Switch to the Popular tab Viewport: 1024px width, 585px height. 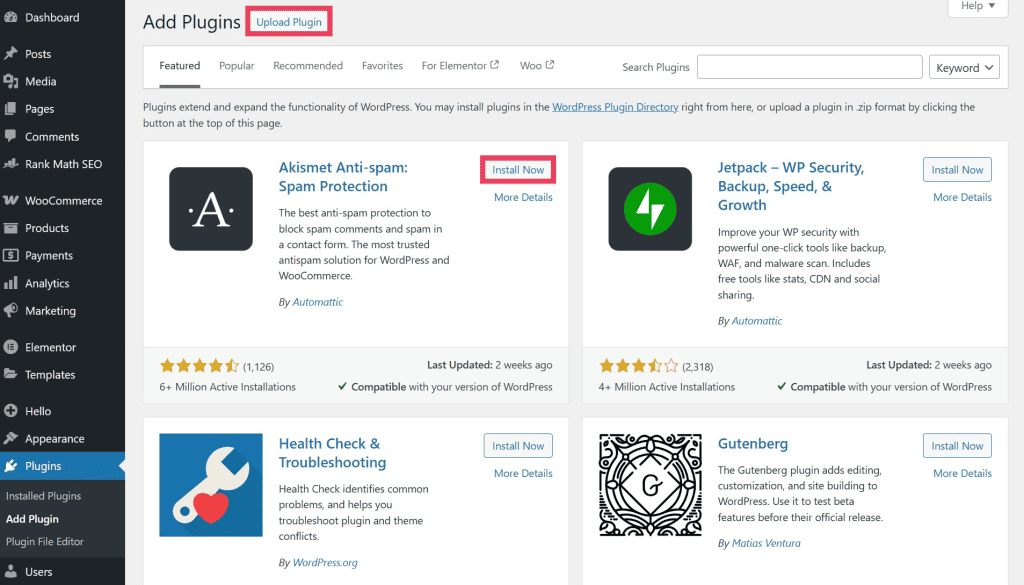[236, 66]
